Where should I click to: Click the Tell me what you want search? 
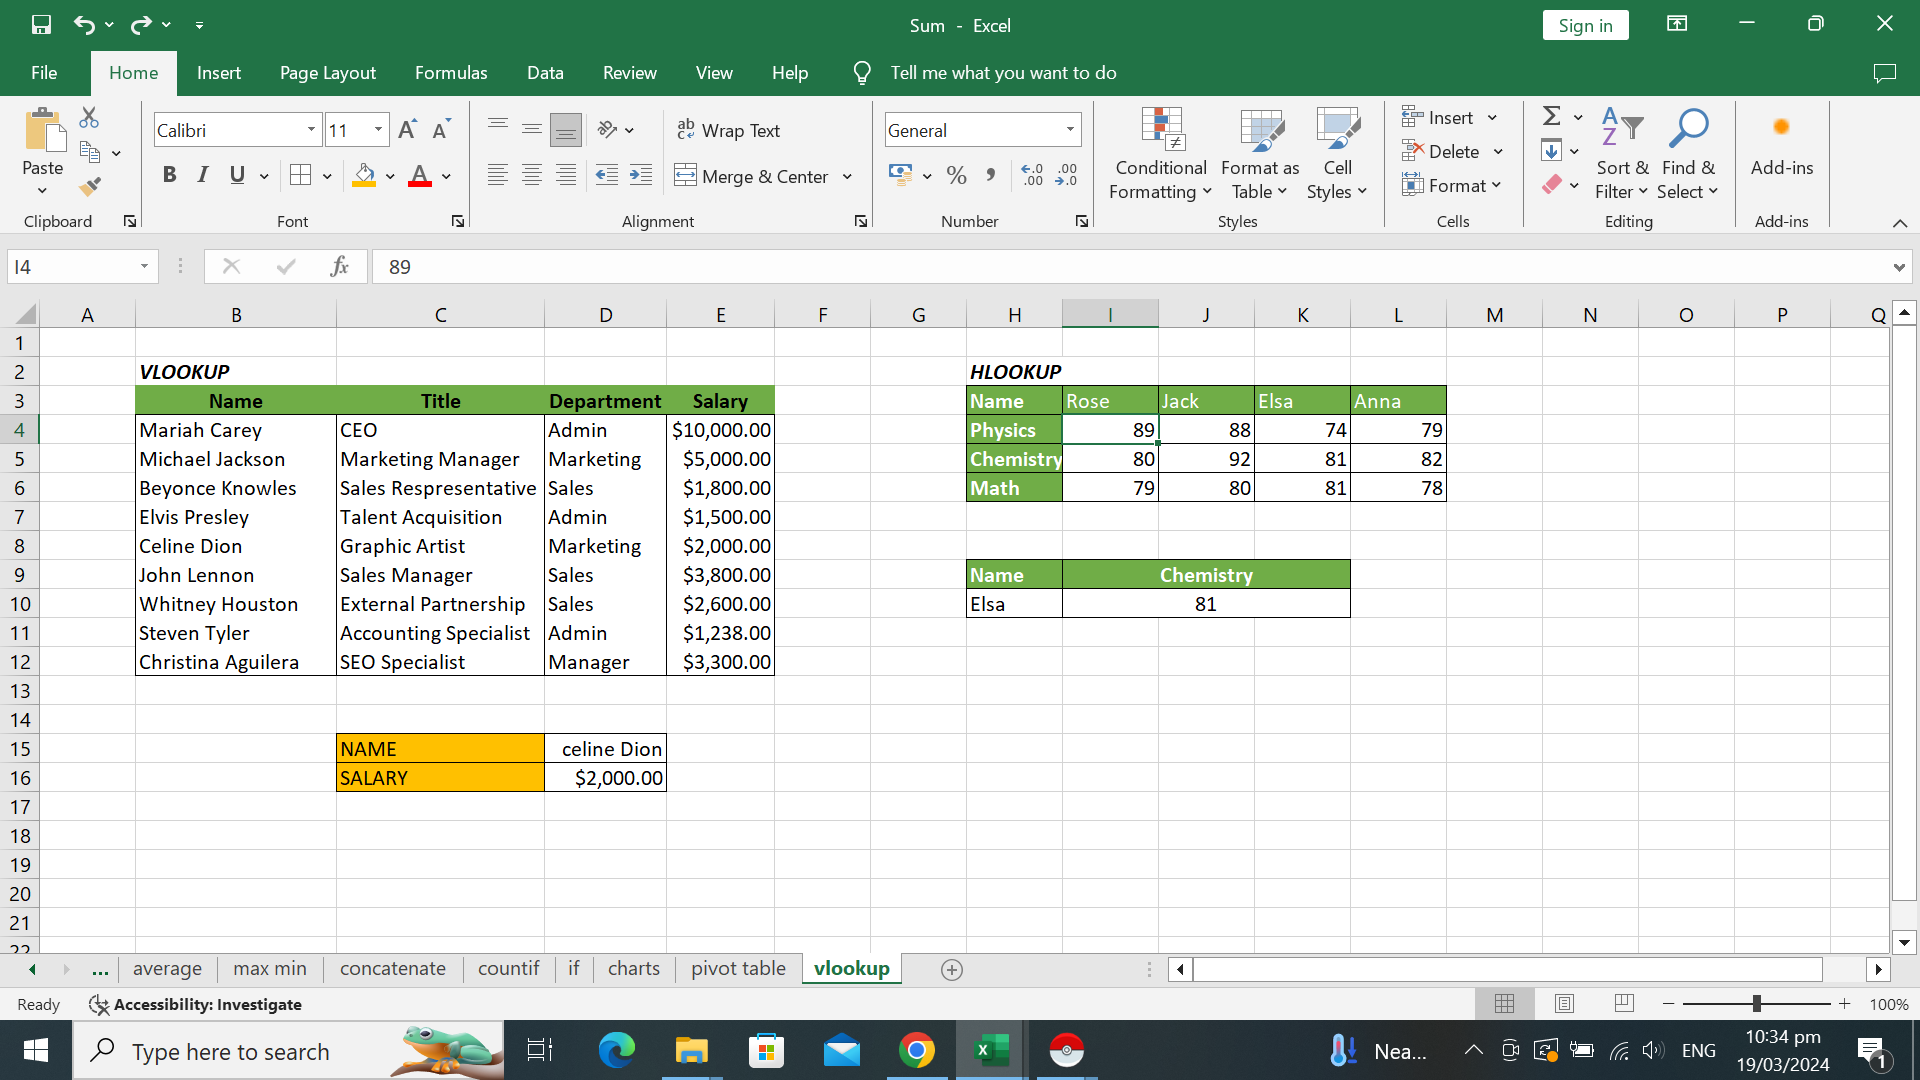pyautogui.click(x=1003, y=73)
